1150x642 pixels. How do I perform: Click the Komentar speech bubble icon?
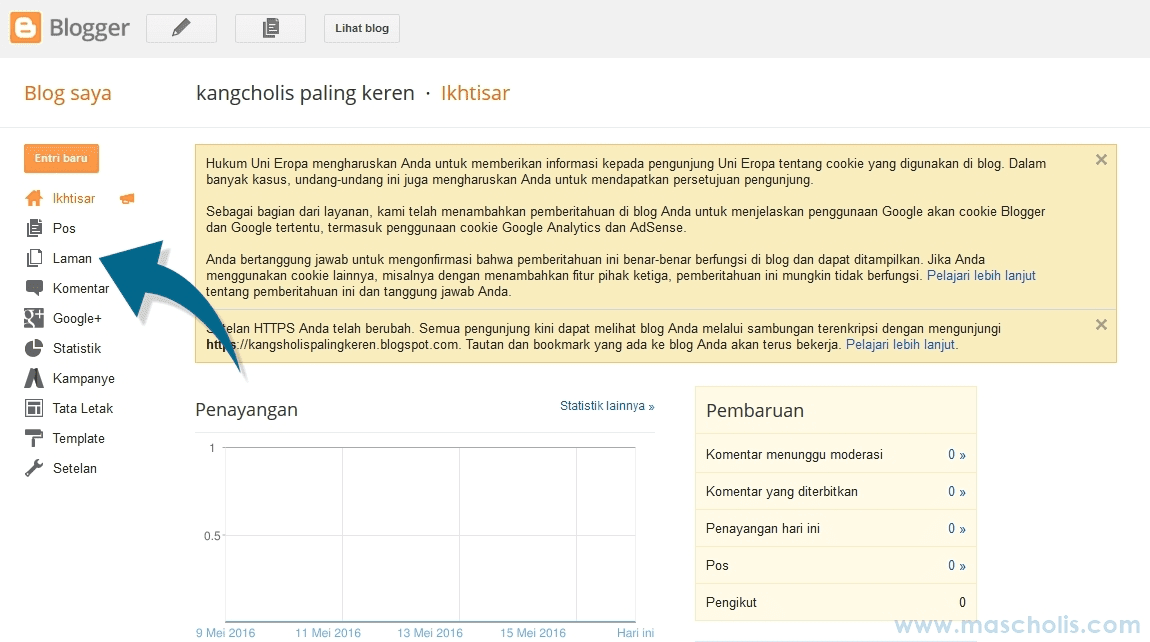(33, 288)
